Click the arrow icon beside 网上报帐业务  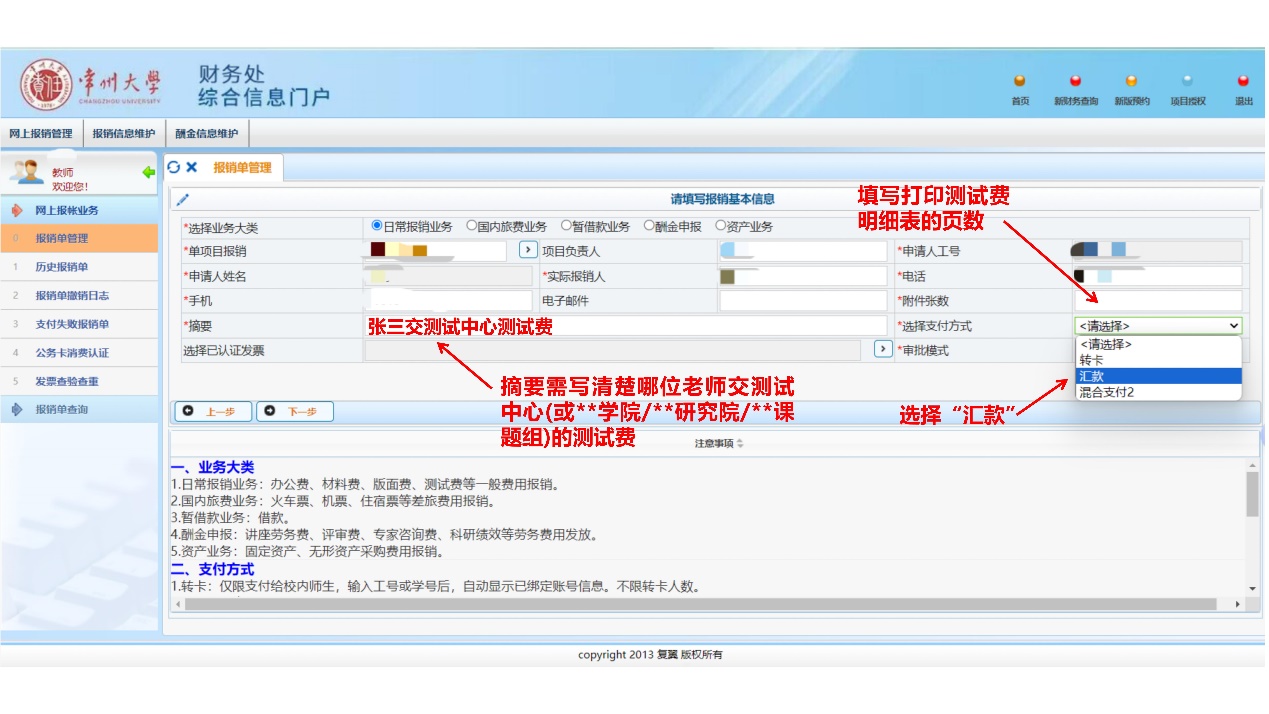tap(17, 210)
